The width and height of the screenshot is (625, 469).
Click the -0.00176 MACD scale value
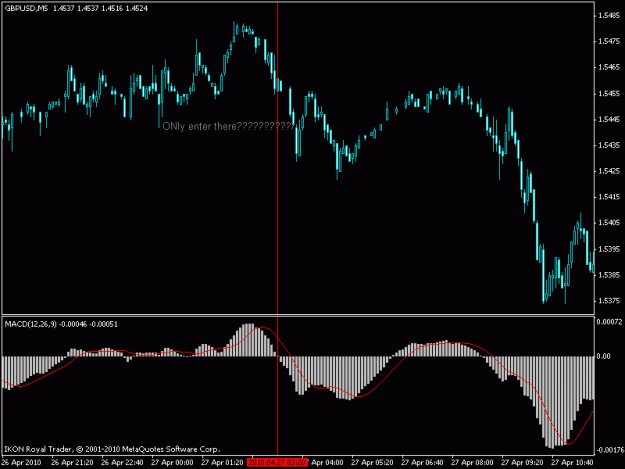pyautogui.click(x=610, y=450)
